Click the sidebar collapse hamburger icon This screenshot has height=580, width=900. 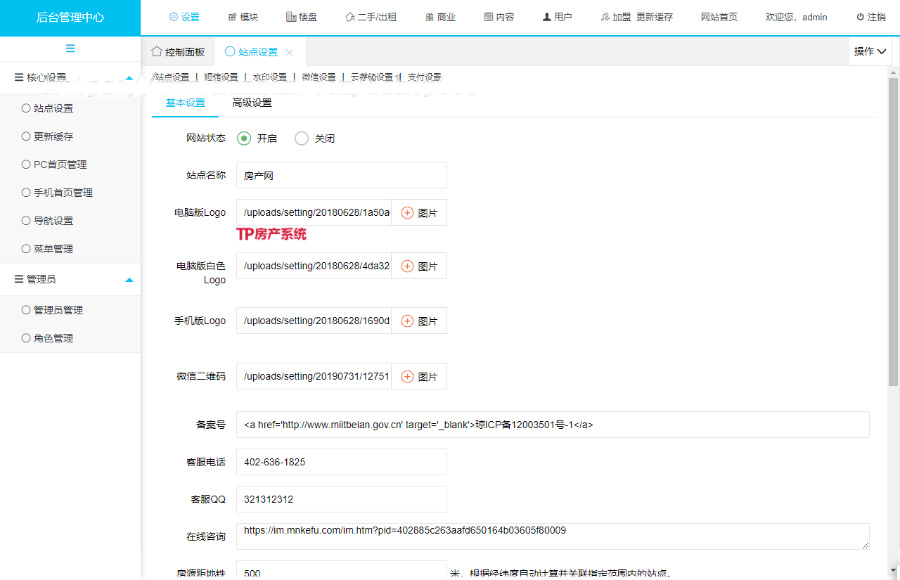[70, 49]
